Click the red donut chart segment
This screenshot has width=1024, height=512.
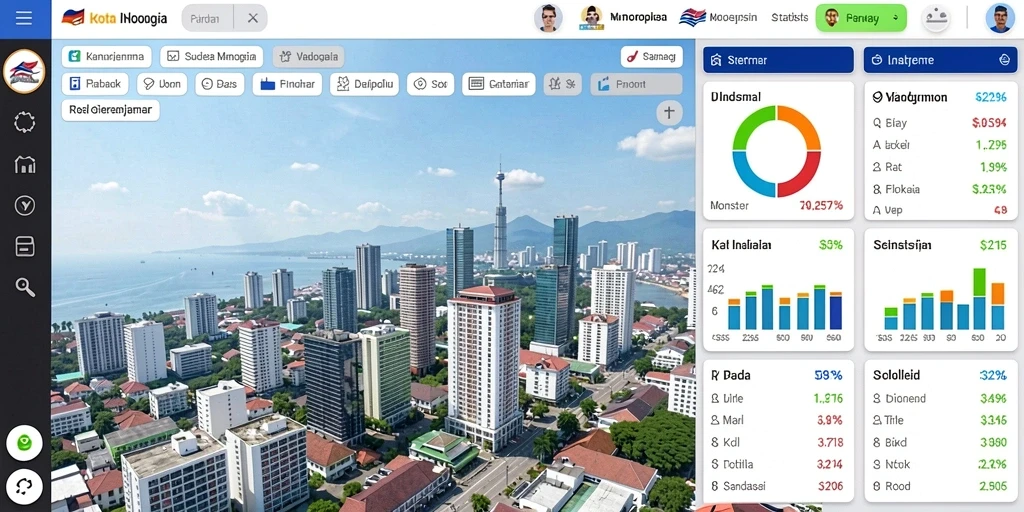(804, 178)
